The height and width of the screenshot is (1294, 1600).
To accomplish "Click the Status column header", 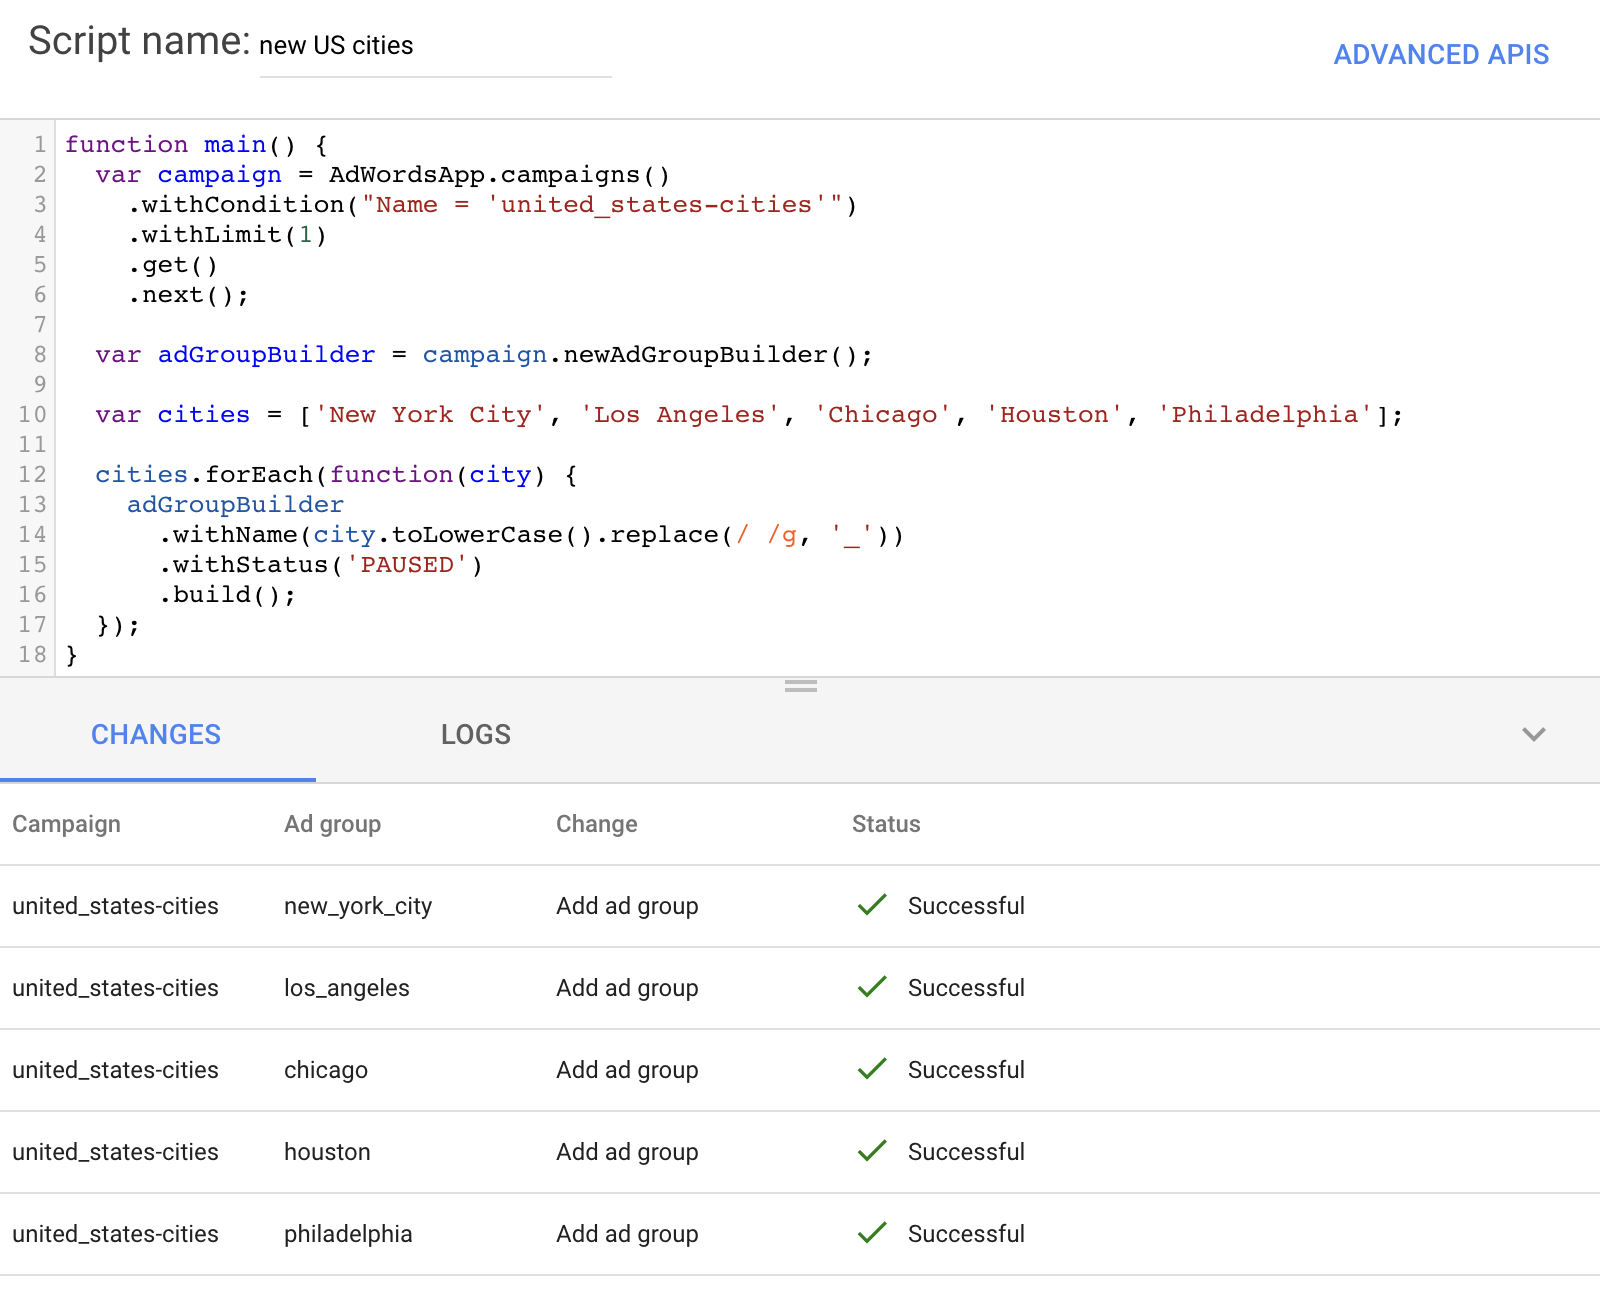I will click(885, 824).
